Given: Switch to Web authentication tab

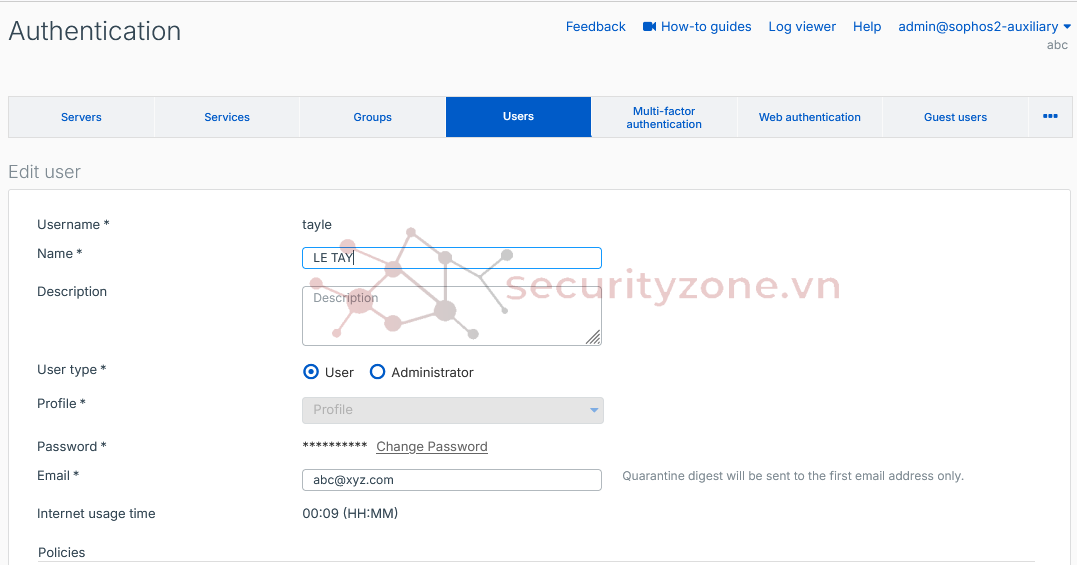Looking at the screenshot, I should click(809, 117).
